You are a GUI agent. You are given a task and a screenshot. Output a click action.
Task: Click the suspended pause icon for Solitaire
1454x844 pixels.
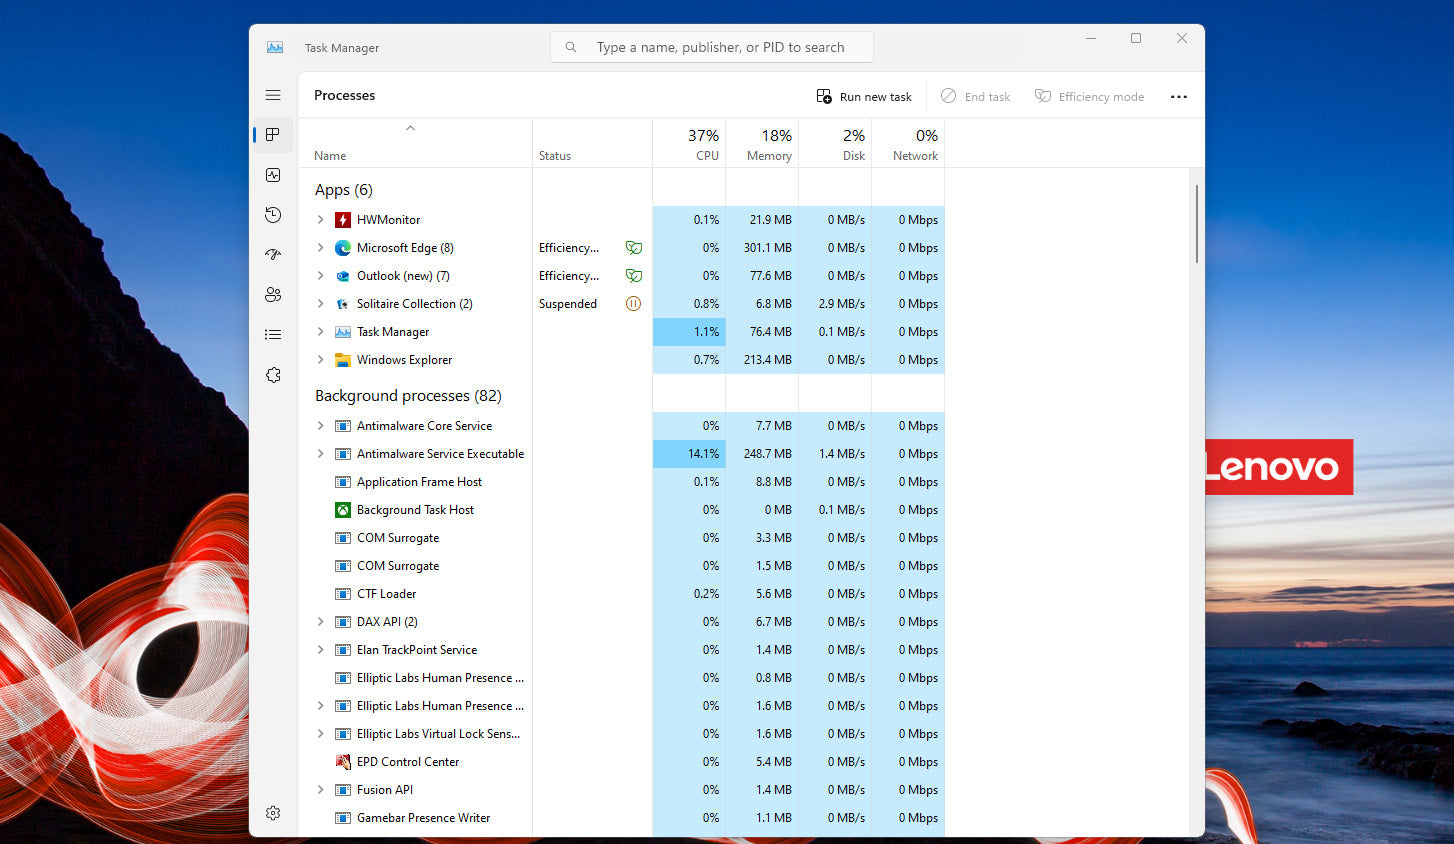click(633, 304)
